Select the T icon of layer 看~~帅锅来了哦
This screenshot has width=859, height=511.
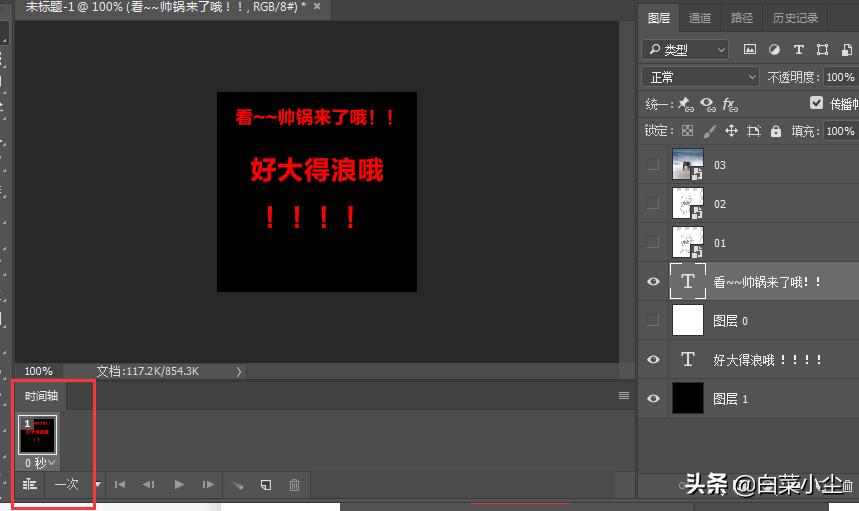(x=688, y=282)
